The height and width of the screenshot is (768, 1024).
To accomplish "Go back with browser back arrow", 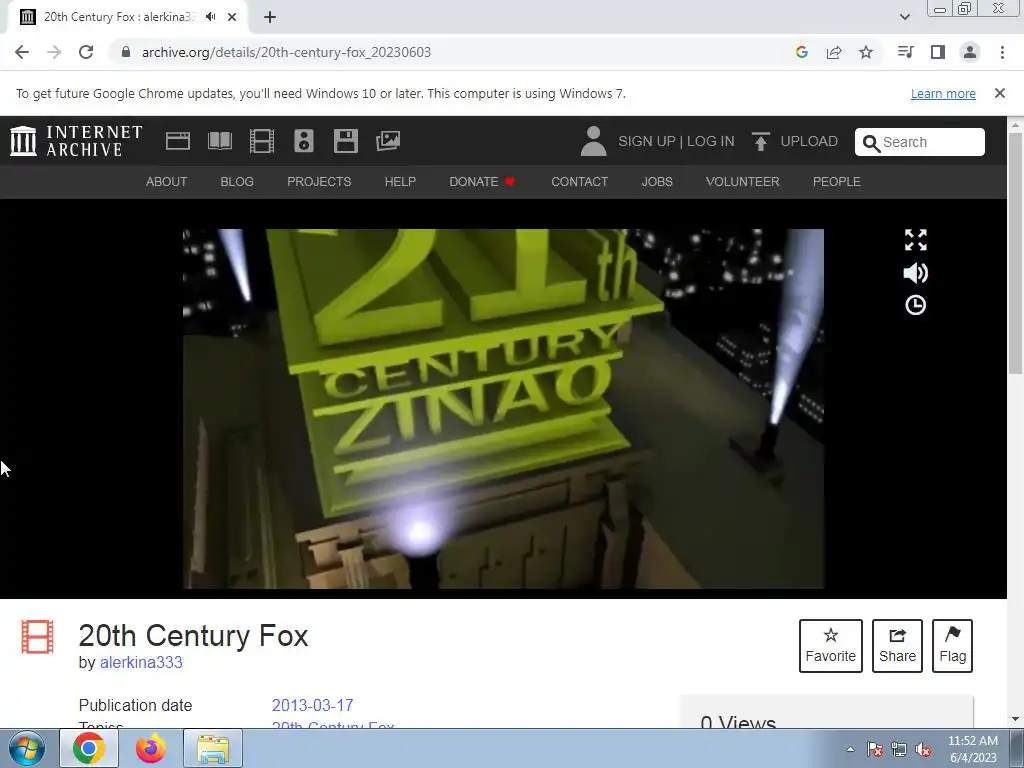I will click(22, 52).
